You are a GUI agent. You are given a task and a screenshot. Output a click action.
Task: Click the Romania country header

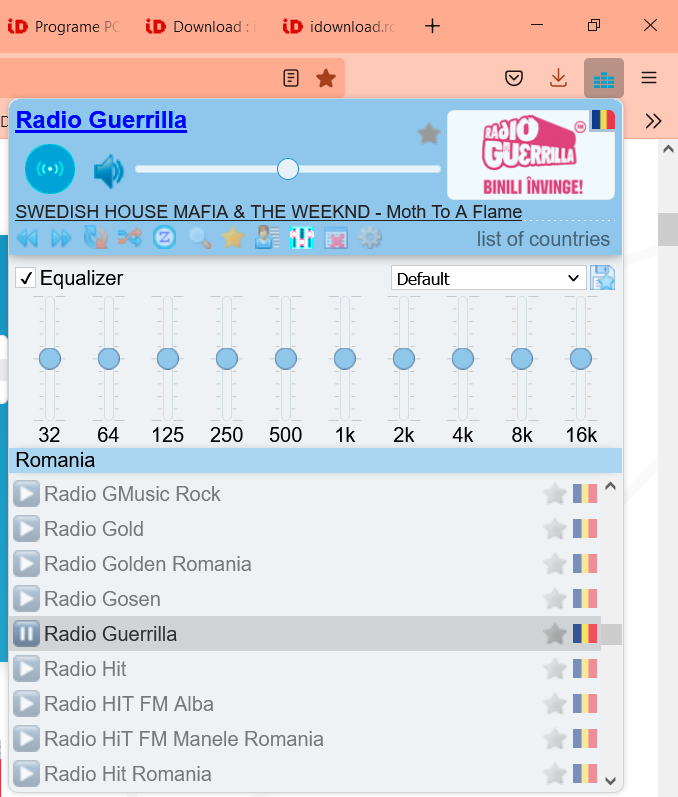coord(315,460)
